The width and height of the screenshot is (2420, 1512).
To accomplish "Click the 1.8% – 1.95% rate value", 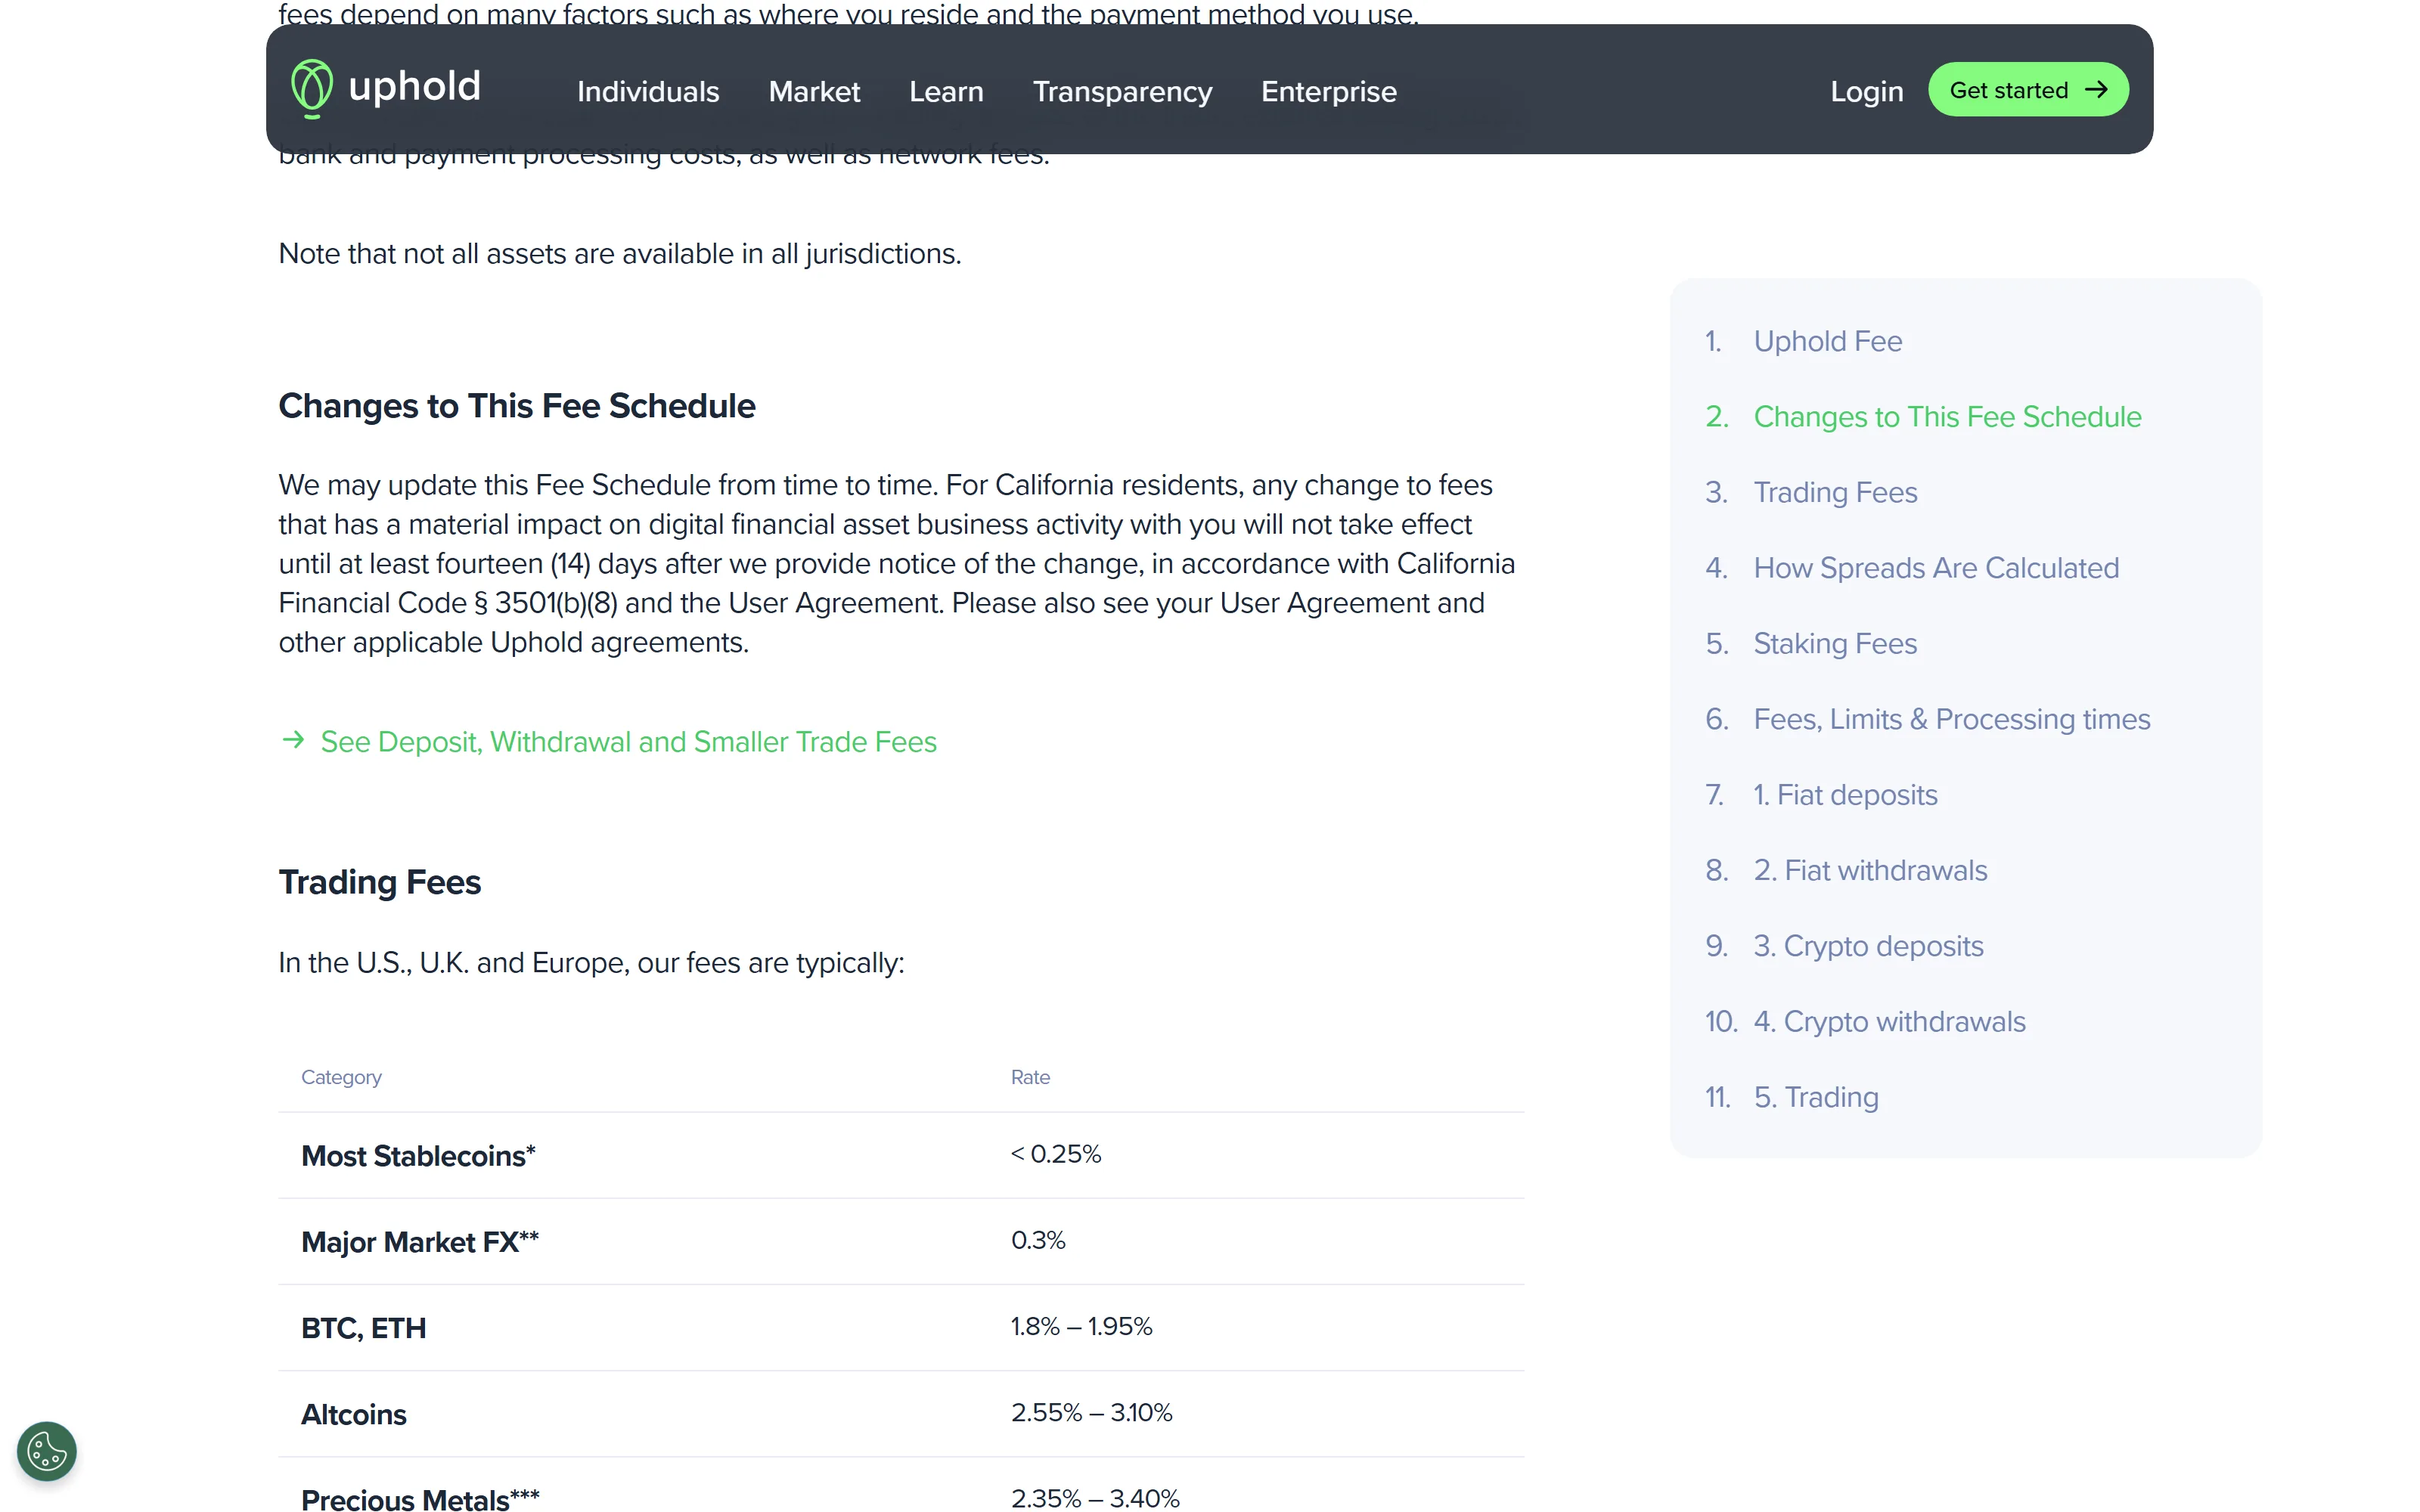I will (1081, 1326).
